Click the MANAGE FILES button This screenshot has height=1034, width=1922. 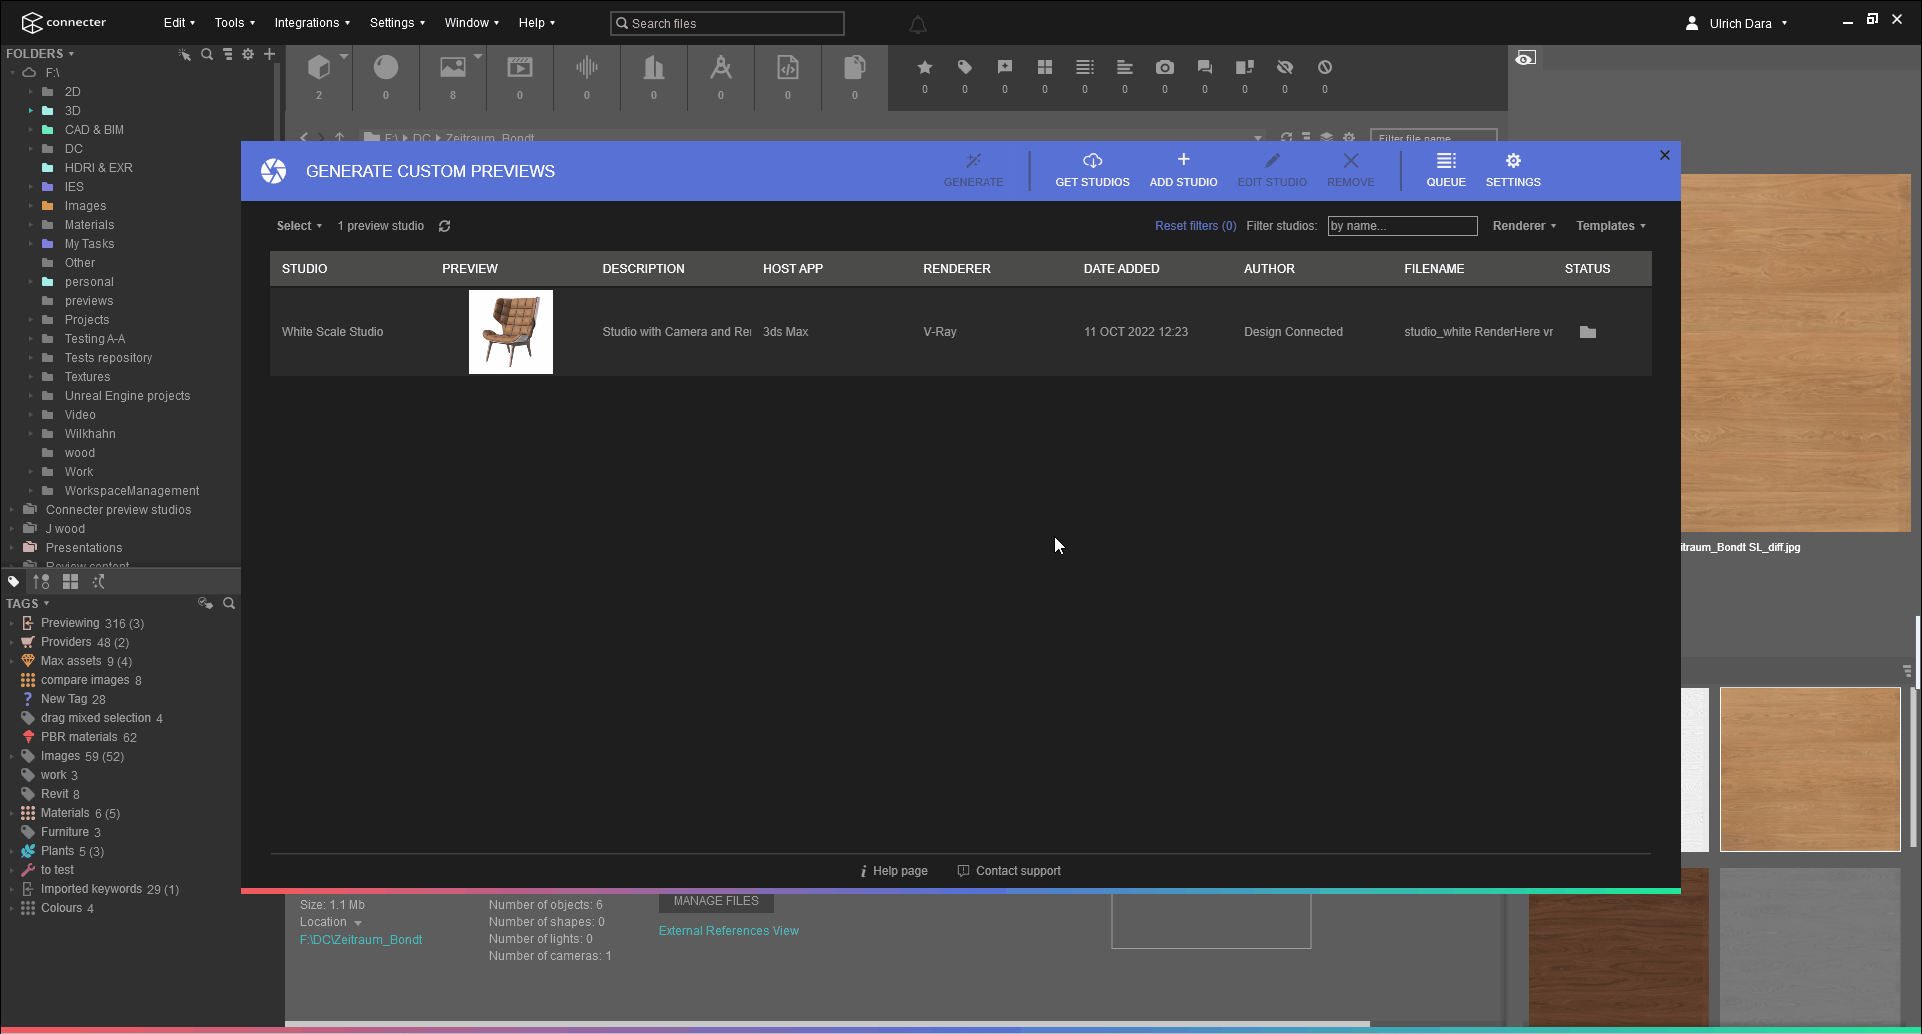point(716,901)
